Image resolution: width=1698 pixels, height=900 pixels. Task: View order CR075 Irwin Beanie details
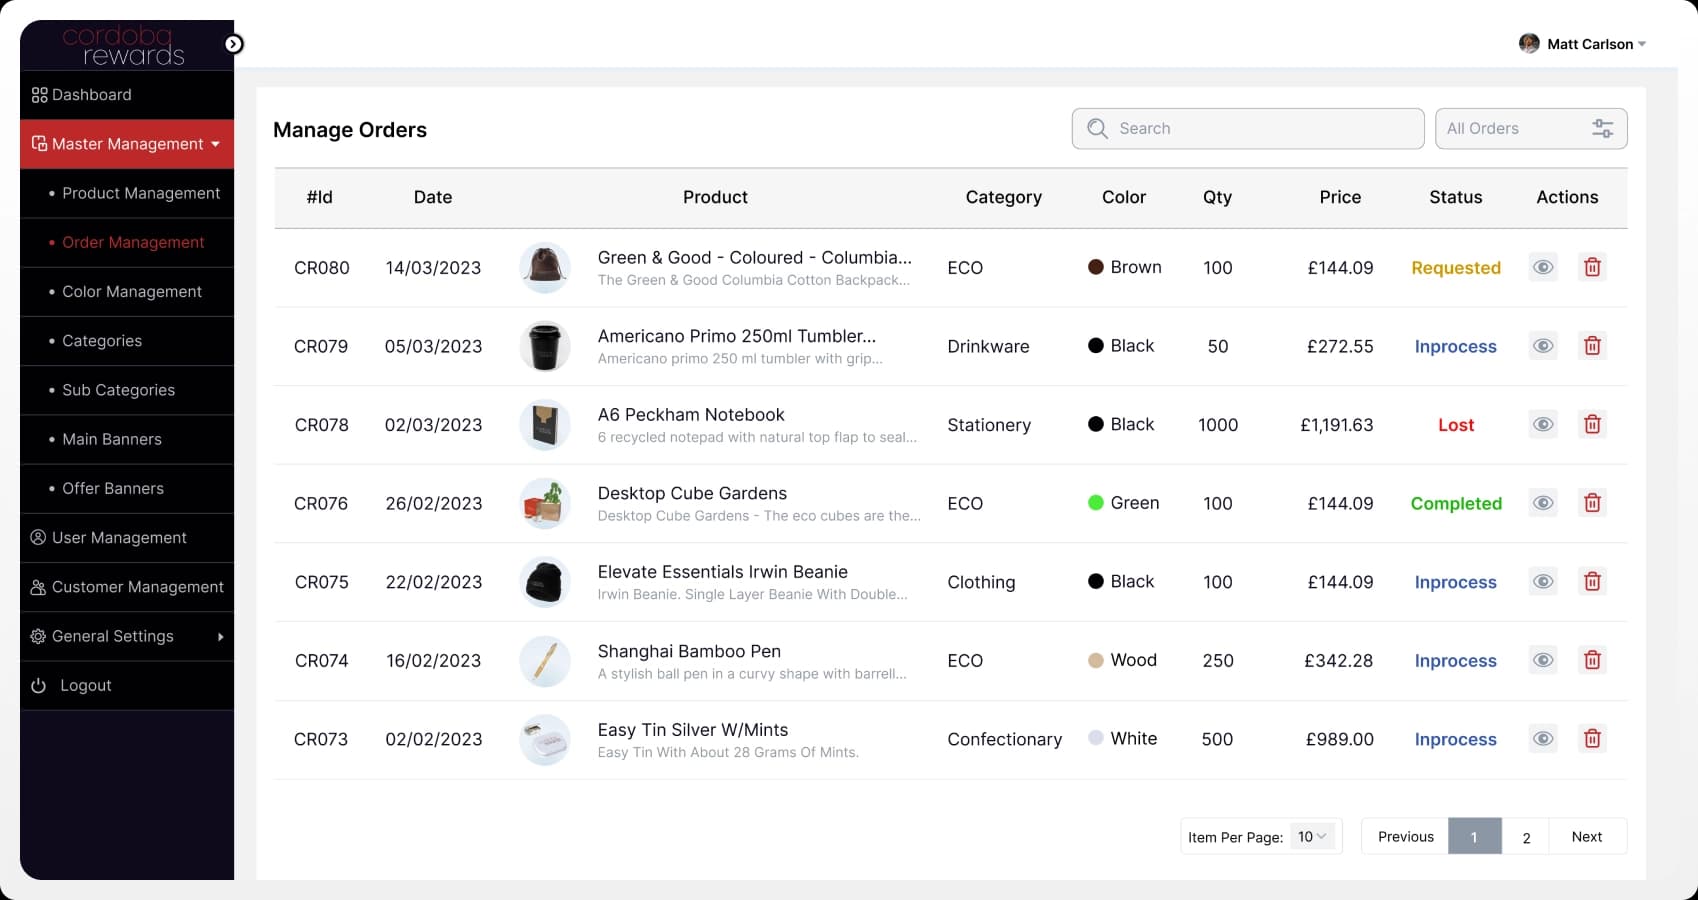(x=1543, y=582)
